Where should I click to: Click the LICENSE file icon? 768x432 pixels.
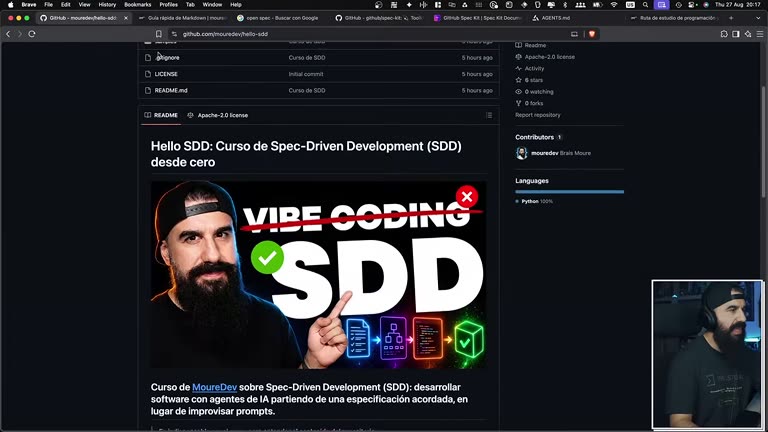tap(148, 74)
